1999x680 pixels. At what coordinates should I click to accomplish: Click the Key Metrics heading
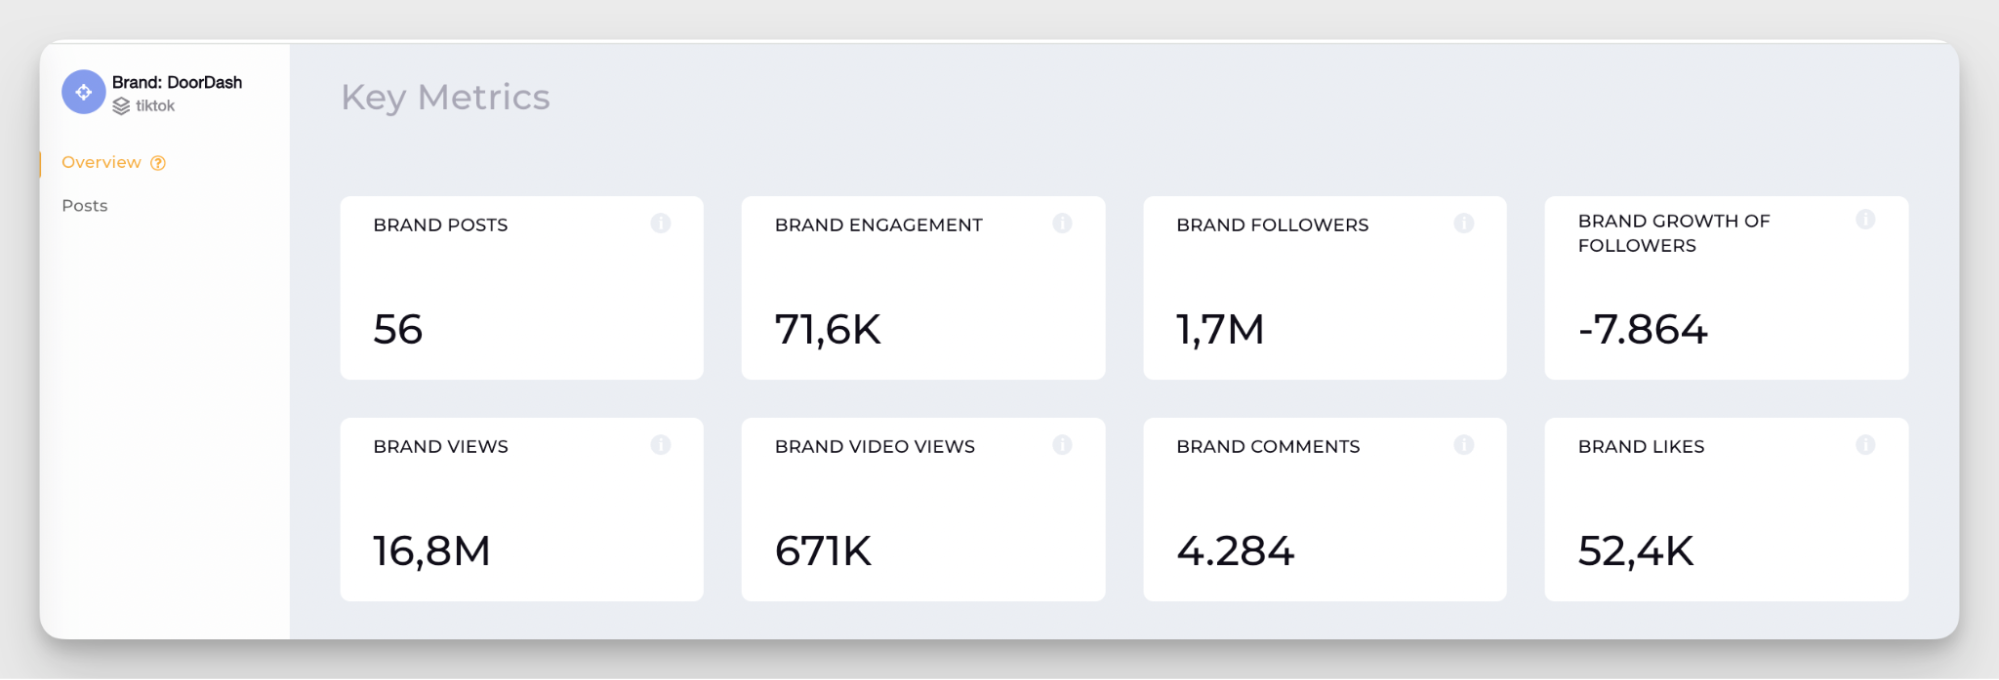click(x=445, y=97)
